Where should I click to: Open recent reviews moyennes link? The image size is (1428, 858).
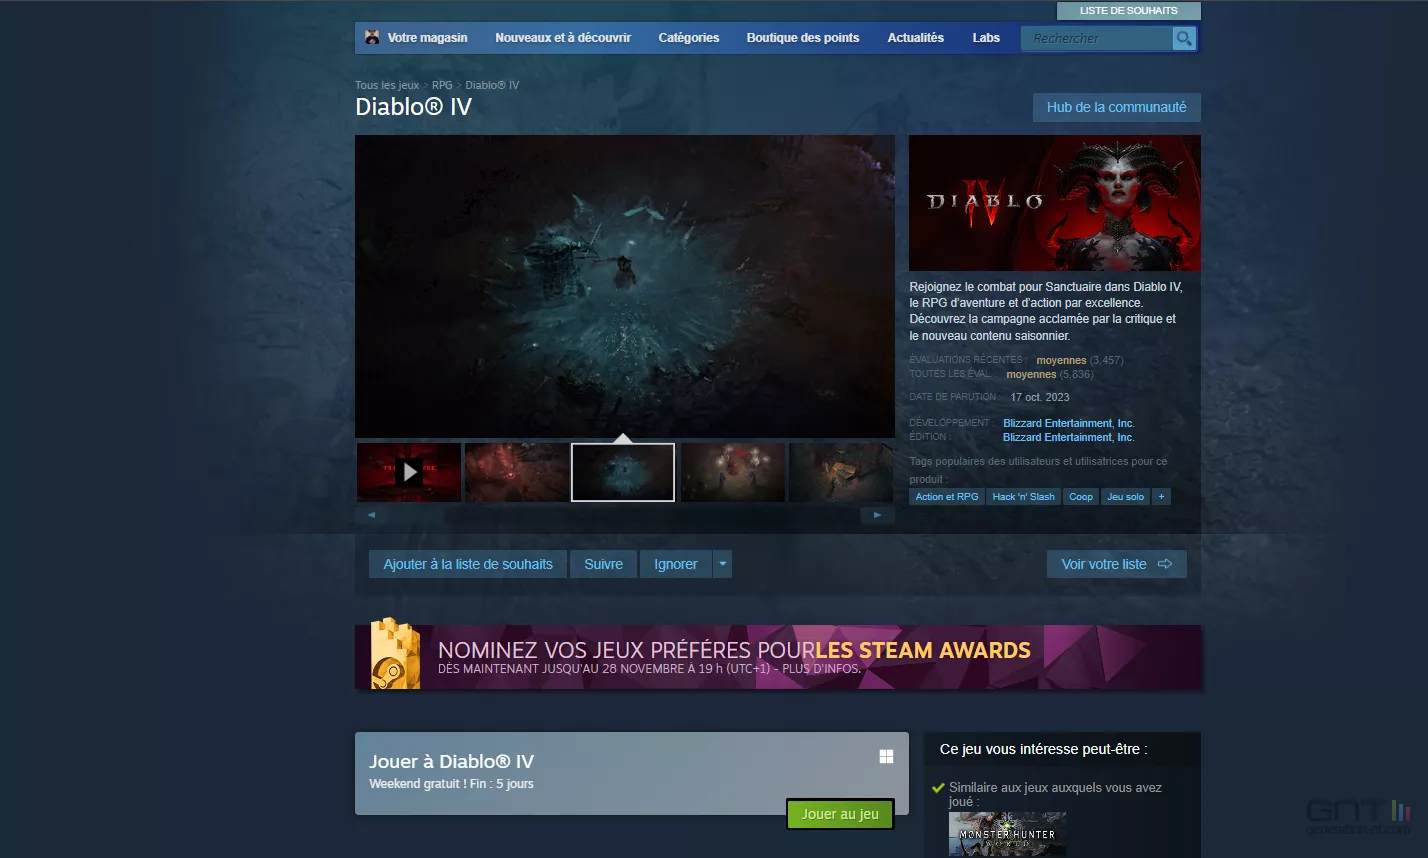(1061, 360)
